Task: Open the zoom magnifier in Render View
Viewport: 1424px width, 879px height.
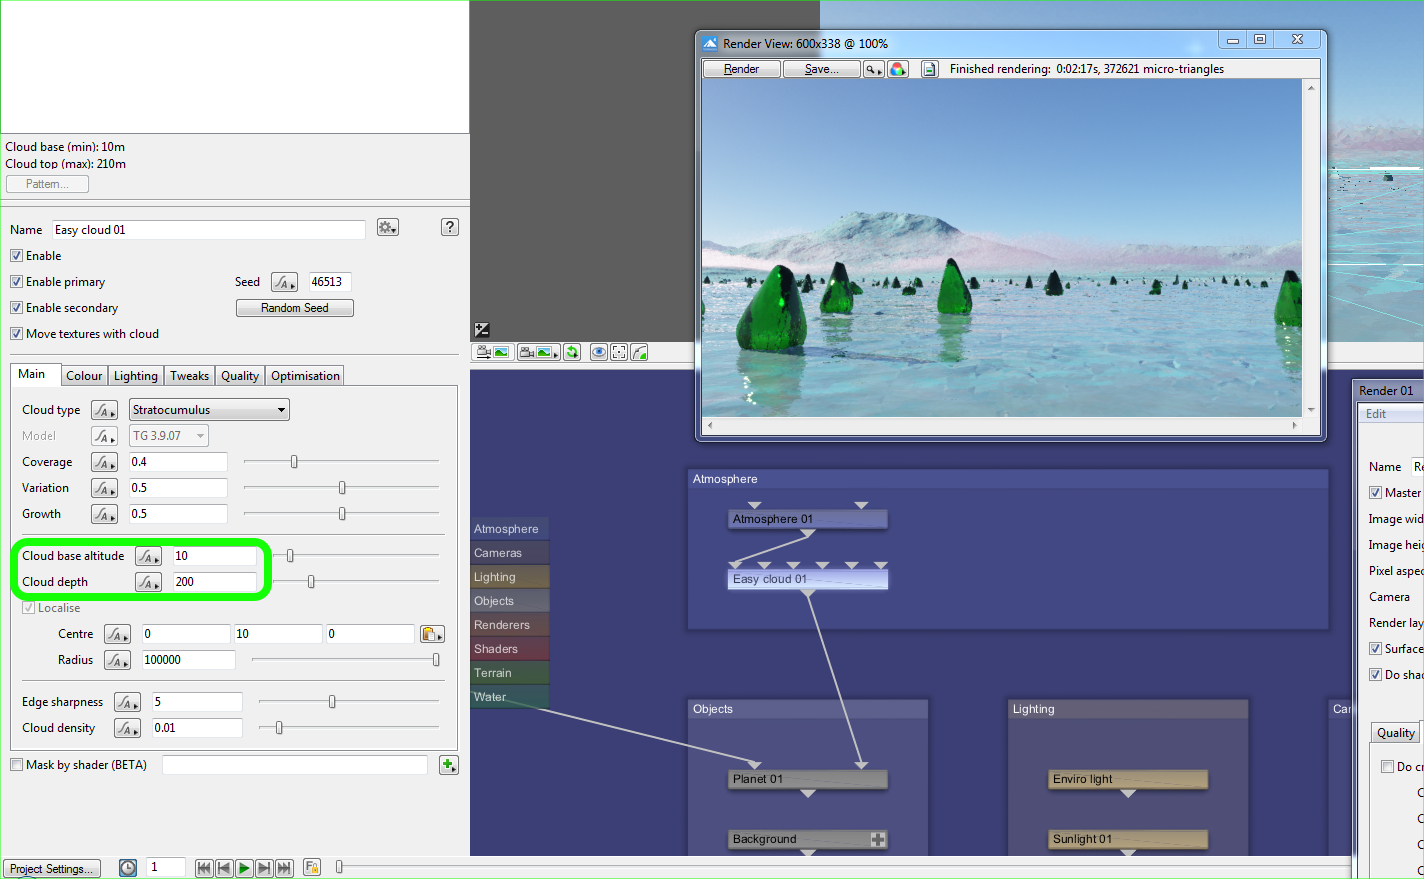Action: (874, 69)
